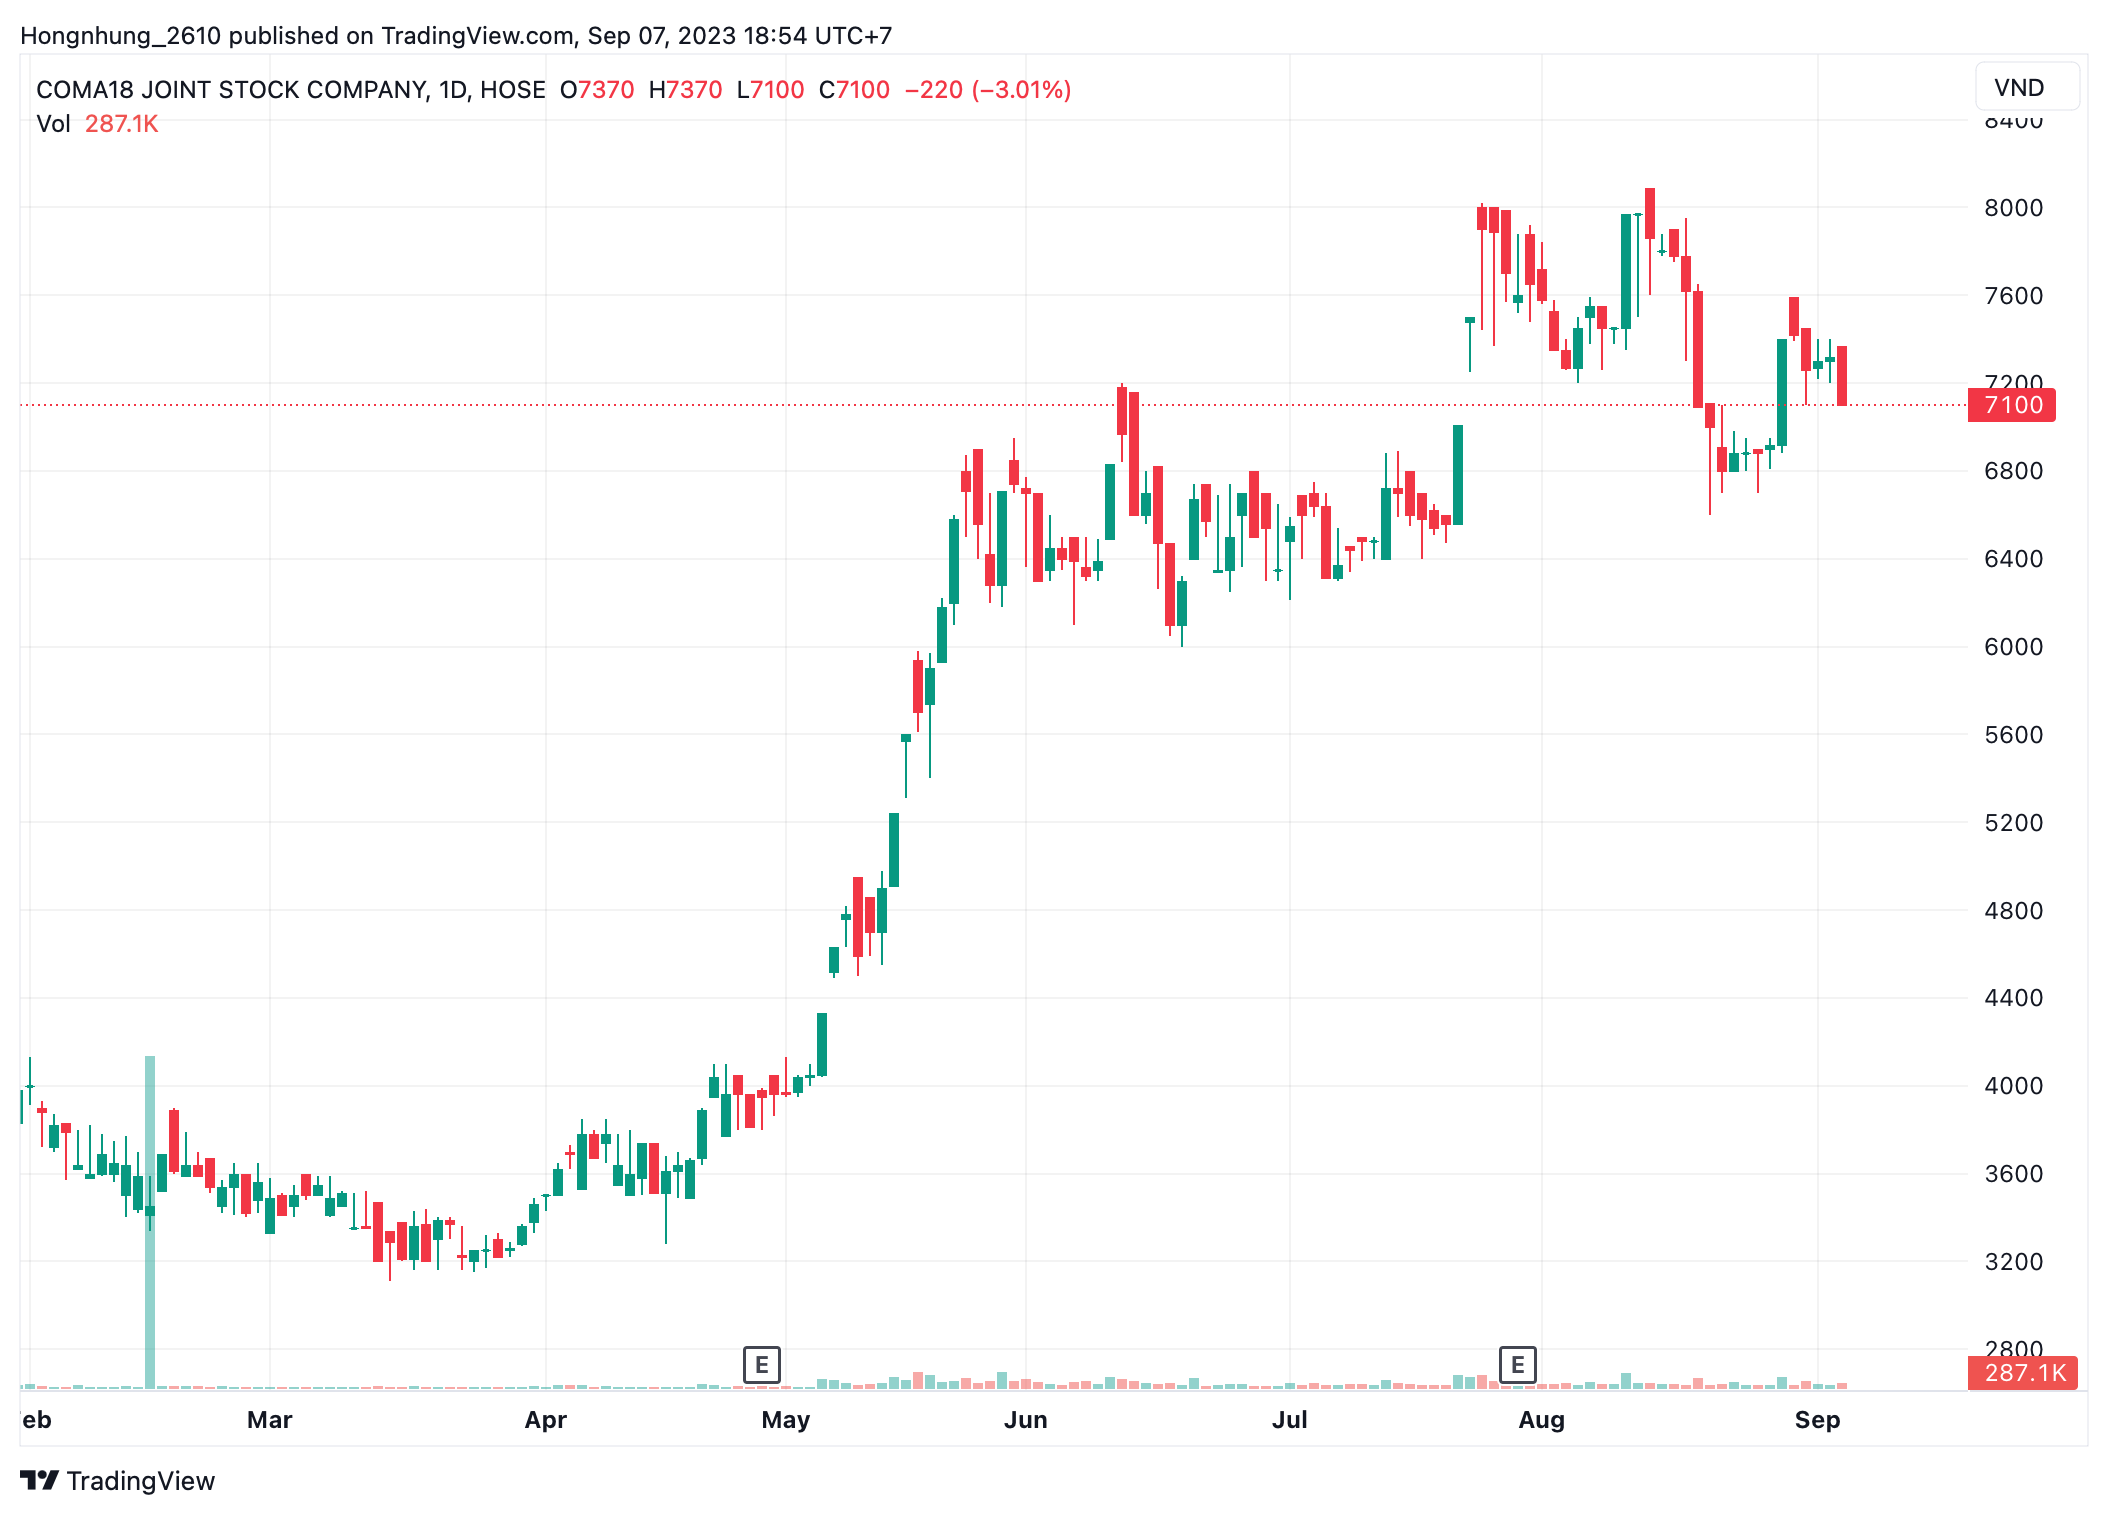
Task: Click the 7600 price axis label
Action: pos(2013,295)
